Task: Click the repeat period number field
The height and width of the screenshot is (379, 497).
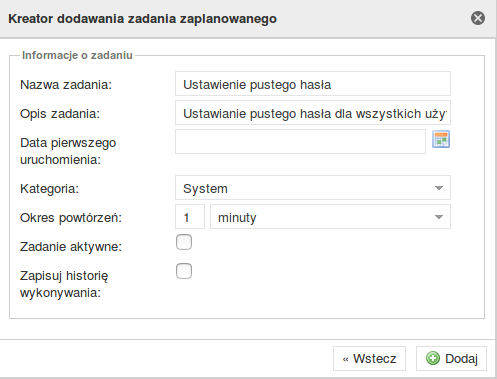Action: [190, 217]
